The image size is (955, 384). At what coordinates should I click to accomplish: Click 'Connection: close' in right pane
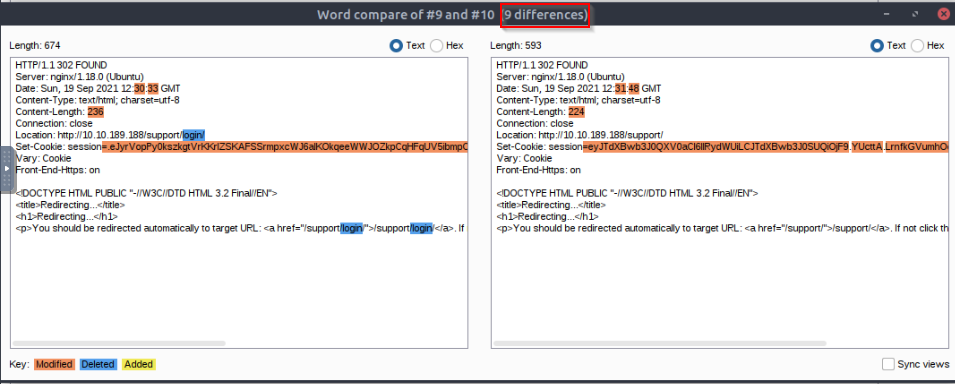535,123
